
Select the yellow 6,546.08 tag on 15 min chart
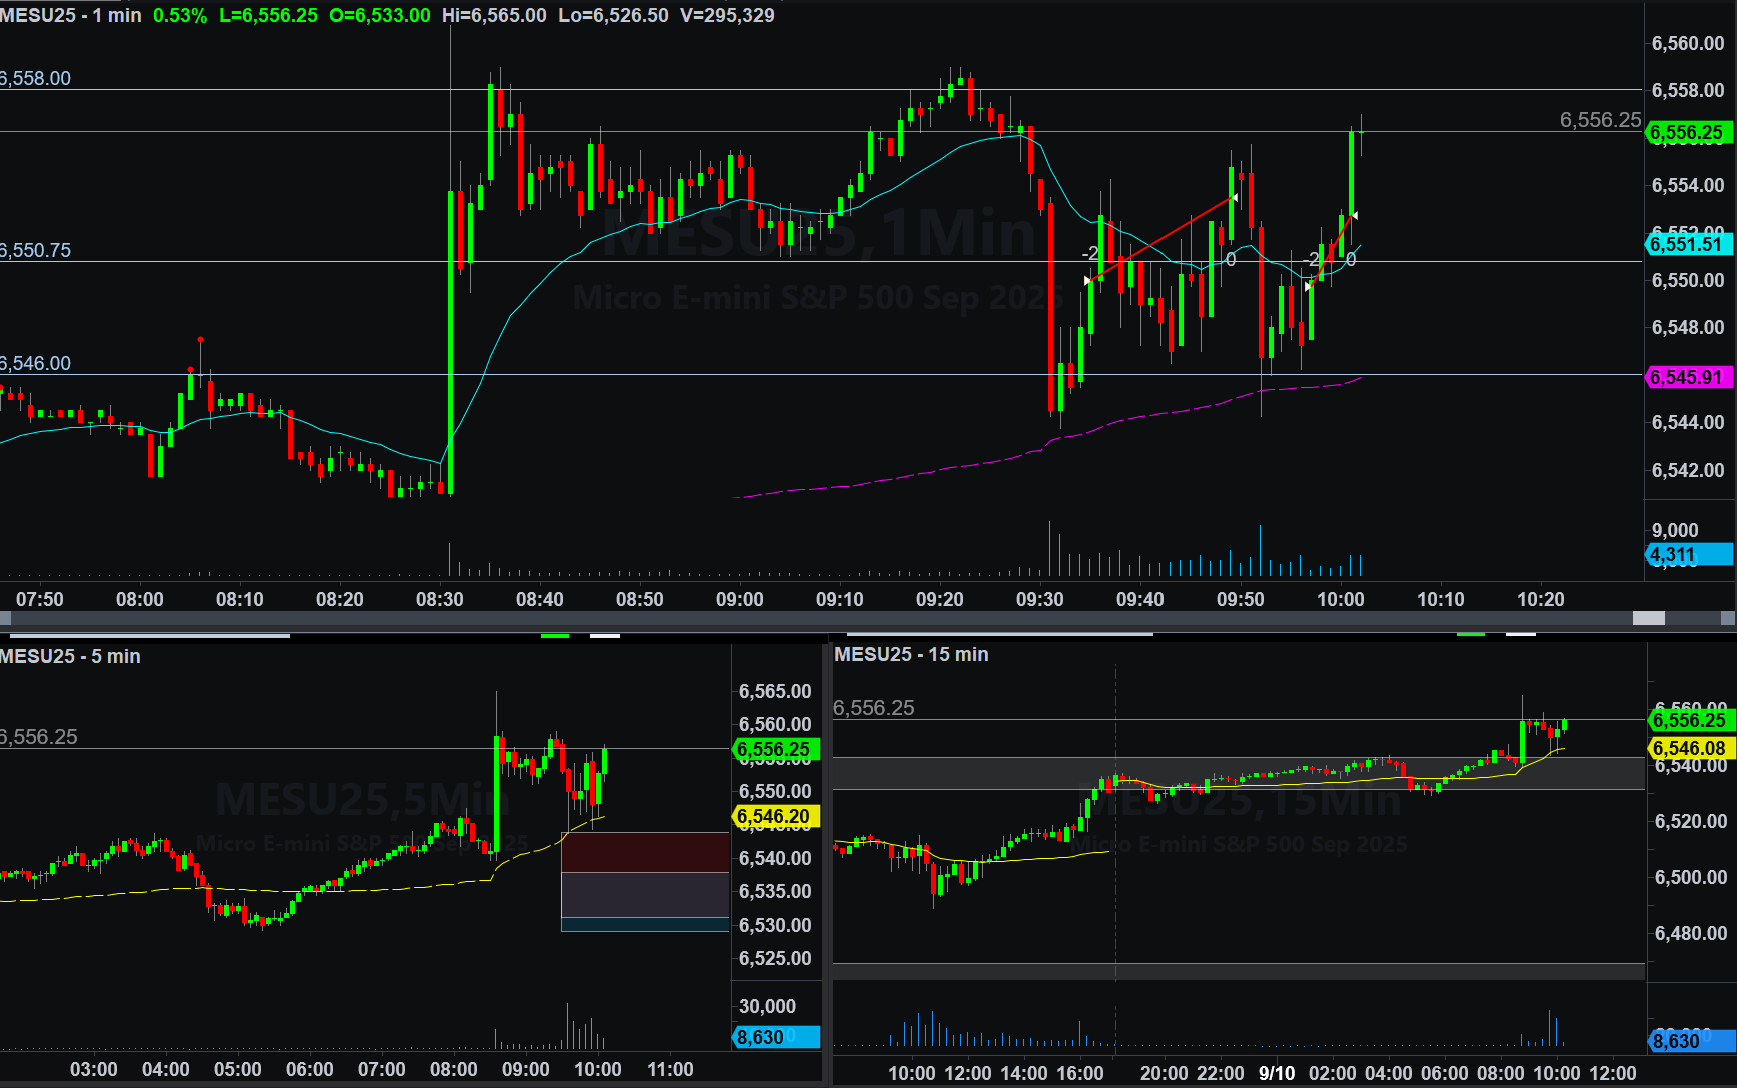[x=1690, y=748]
